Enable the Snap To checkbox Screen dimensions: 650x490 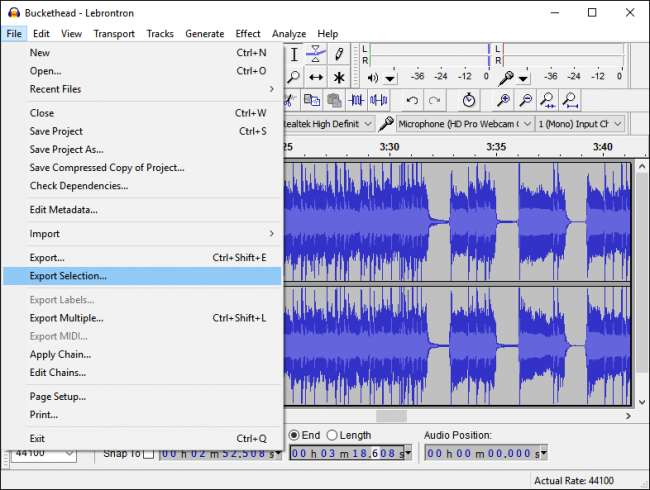click(x=148, y=454)
